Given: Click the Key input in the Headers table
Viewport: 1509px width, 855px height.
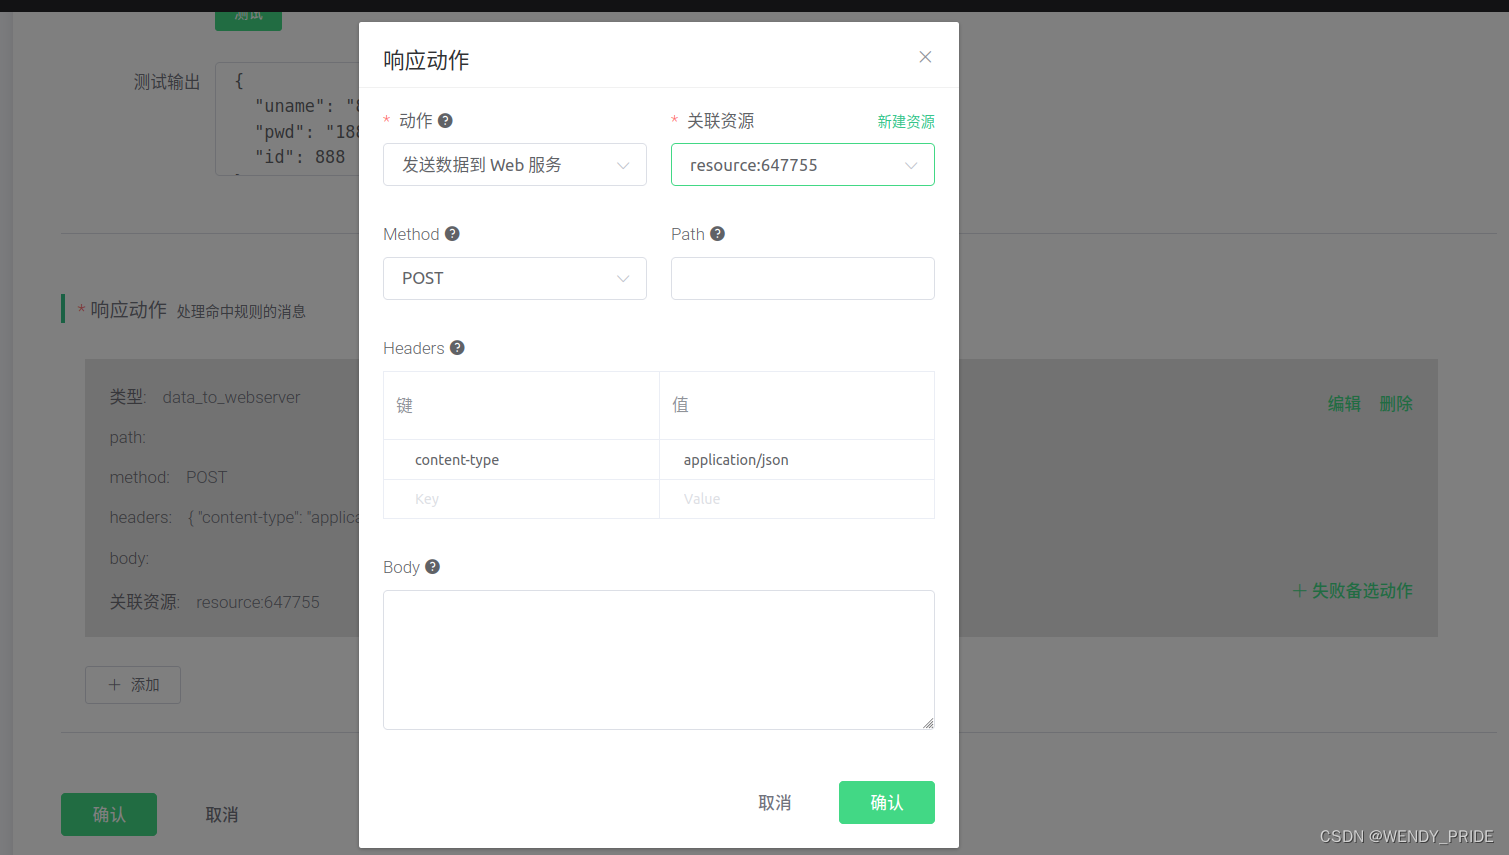Looking at the screenshot, I should (520, 498).
